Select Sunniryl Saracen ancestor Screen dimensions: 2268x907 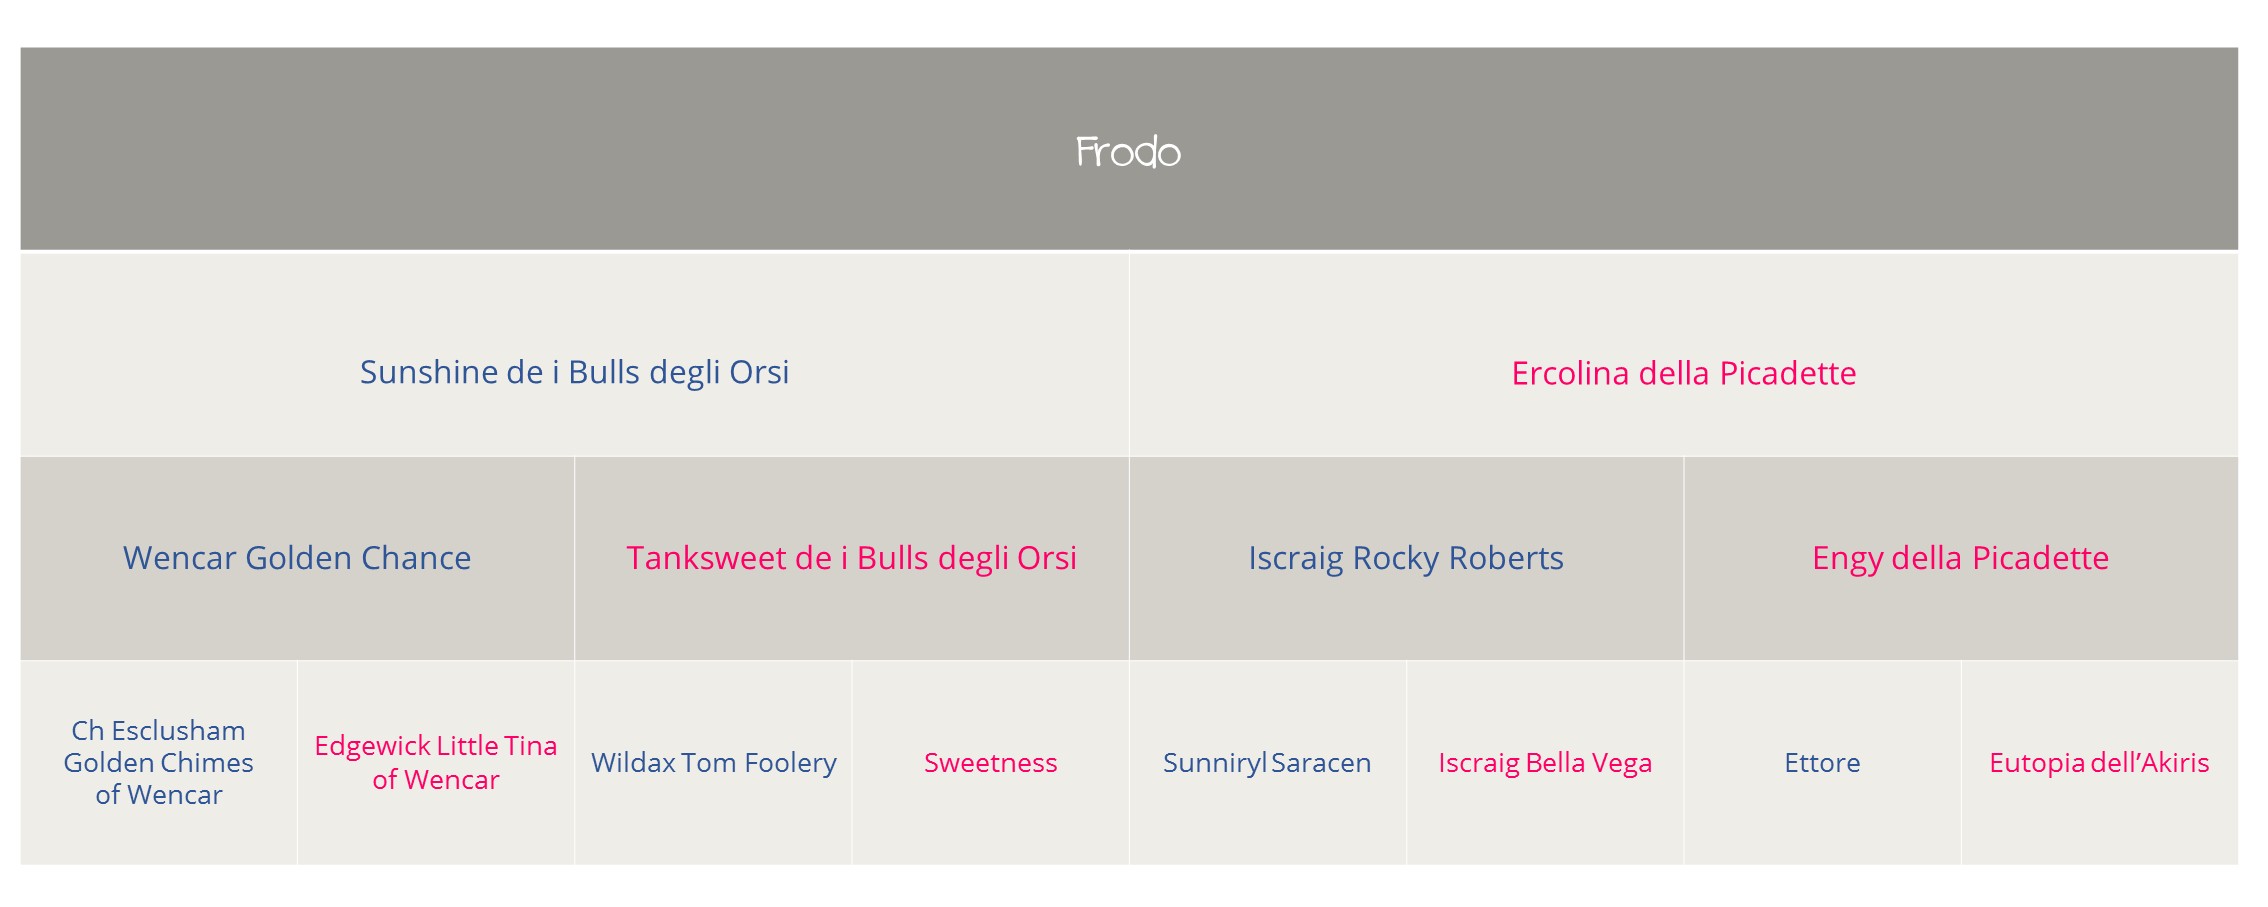pos(1268,762)
